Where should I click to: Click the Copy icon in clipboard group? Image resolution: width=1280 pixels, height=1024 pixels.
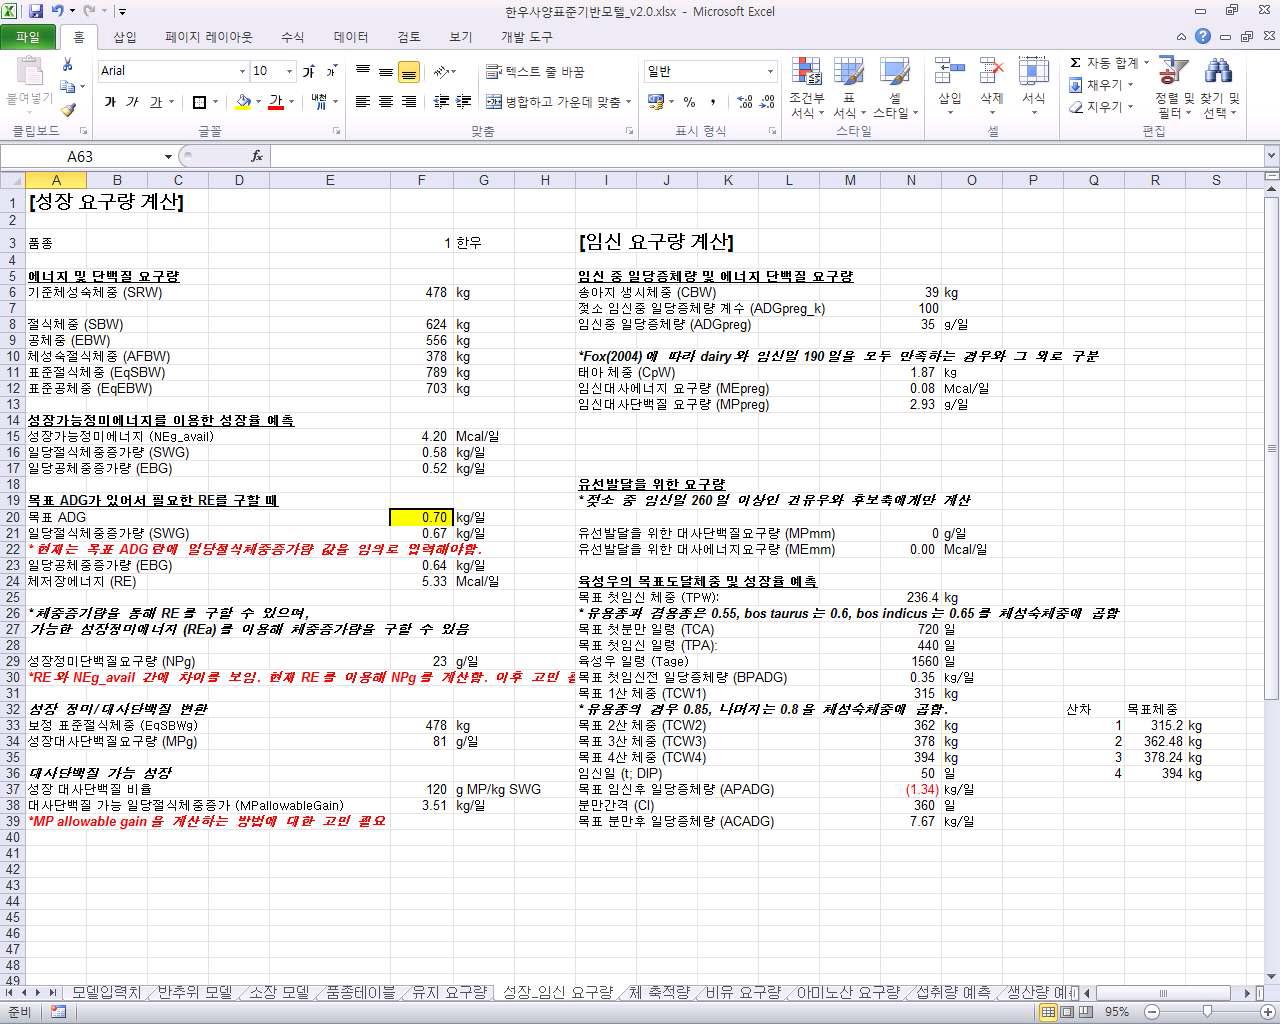click(68, 87)
